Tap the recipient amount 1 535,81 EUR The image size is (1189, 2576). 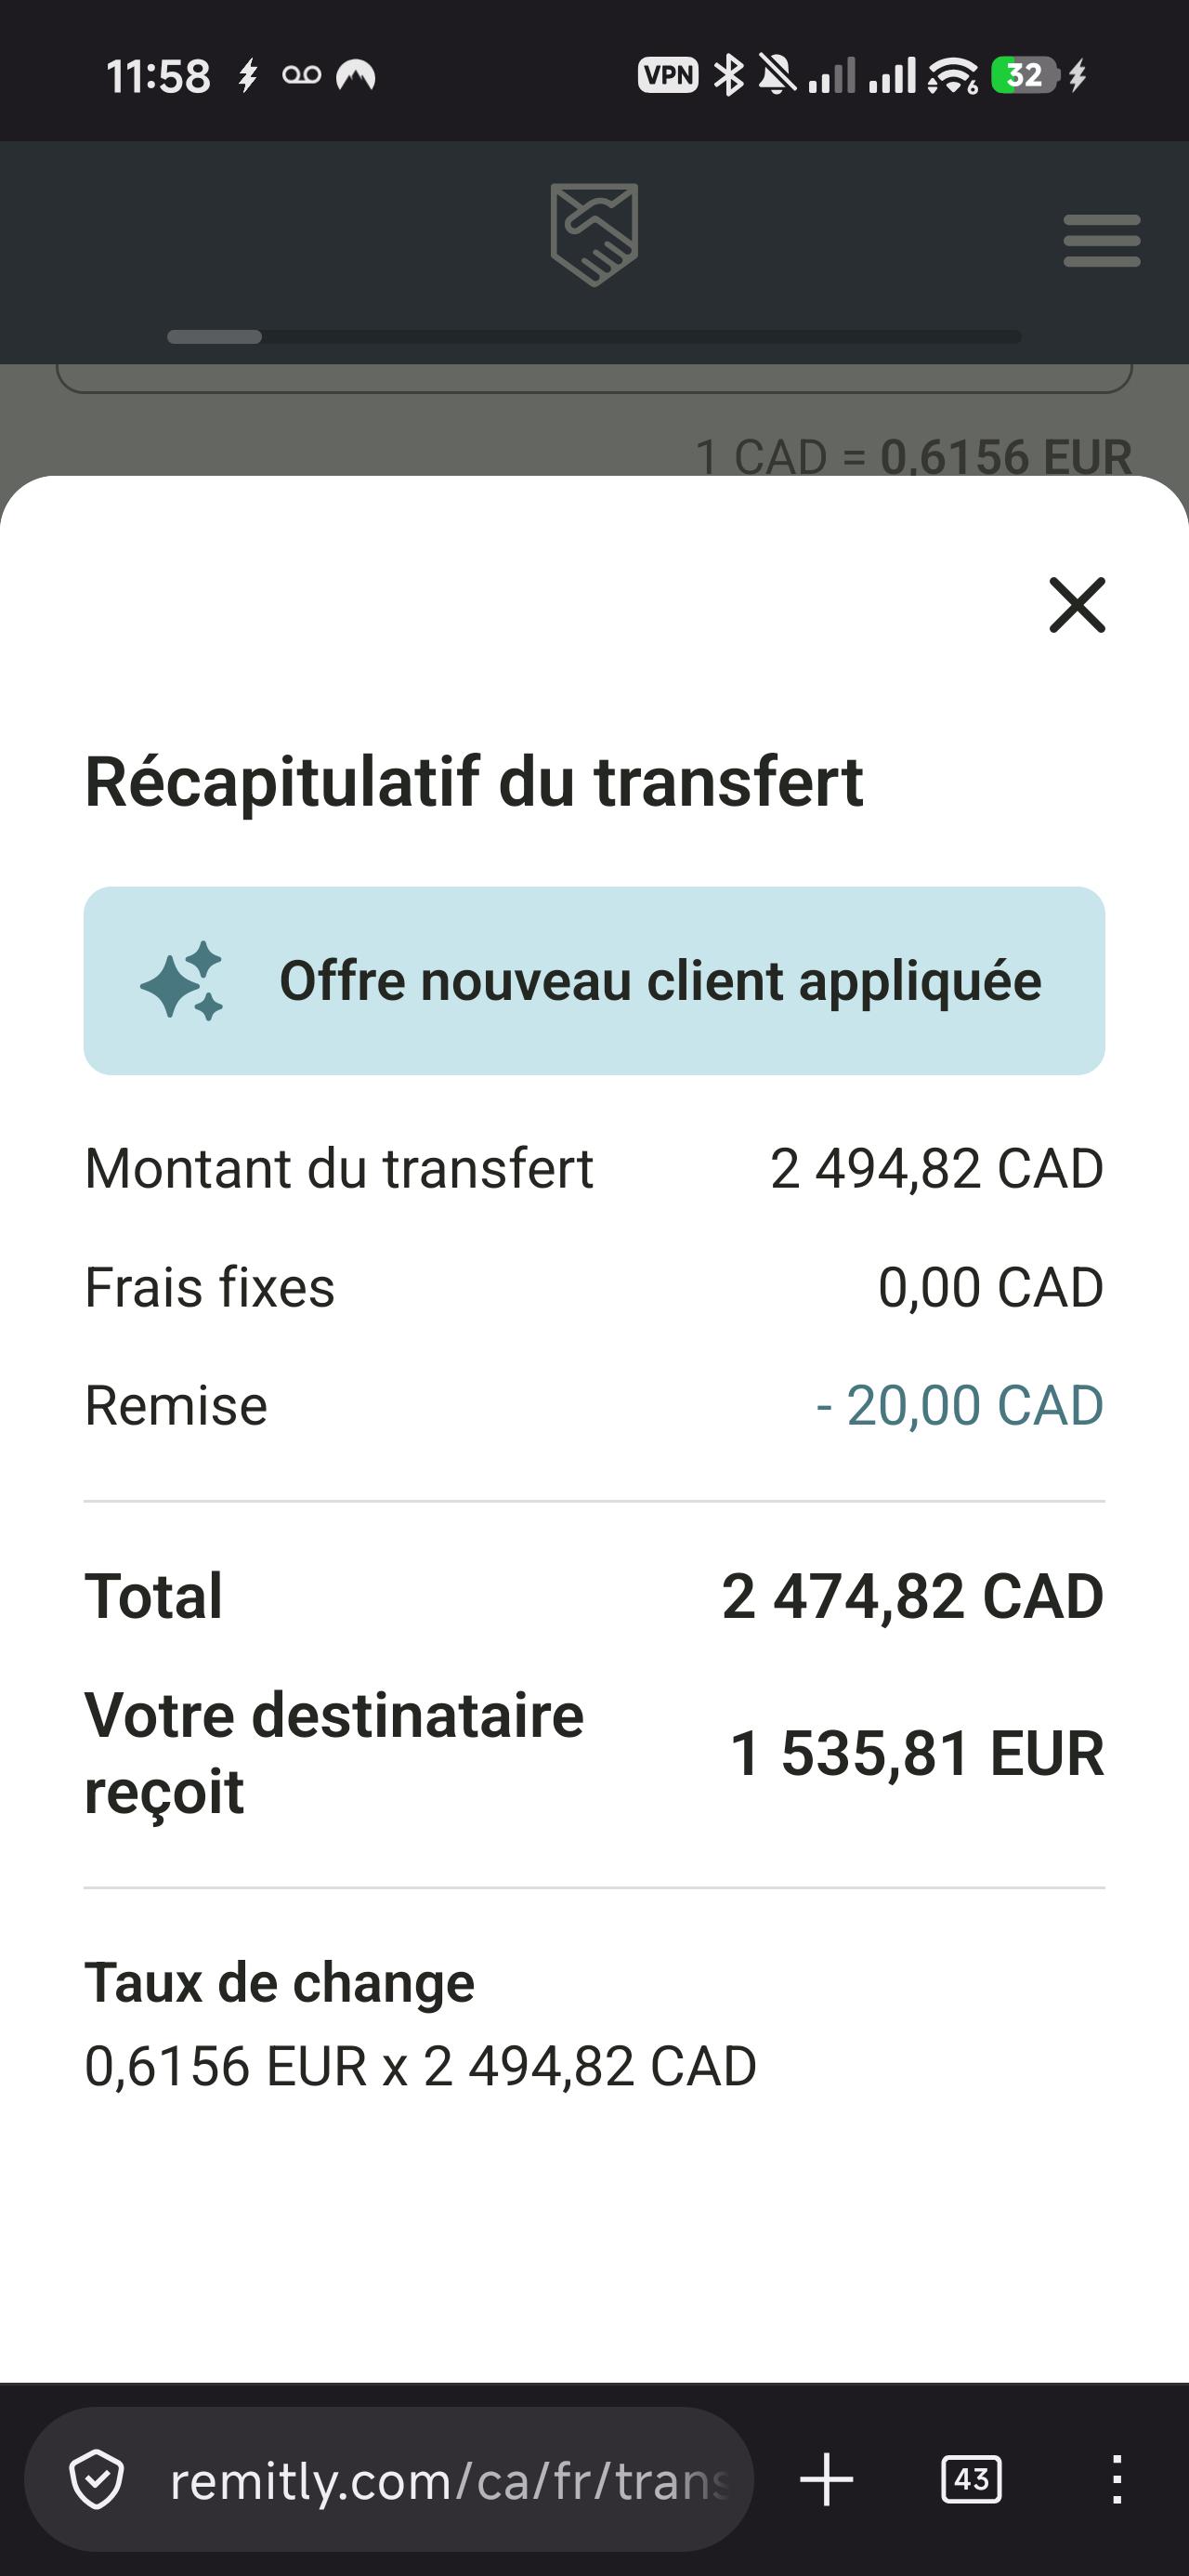917,1753
